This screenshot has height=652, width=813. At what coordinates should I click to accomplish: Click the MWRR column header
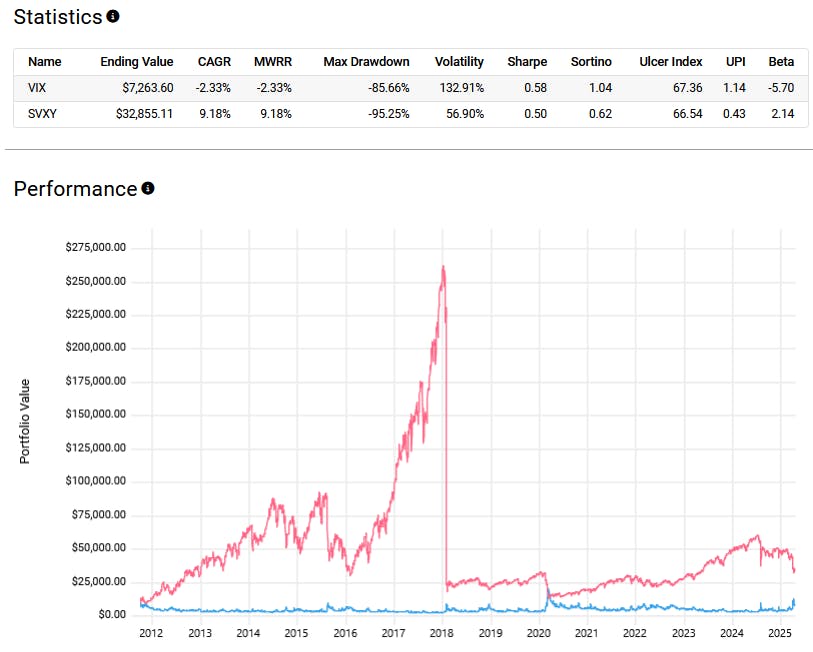[x=273, y=61]
